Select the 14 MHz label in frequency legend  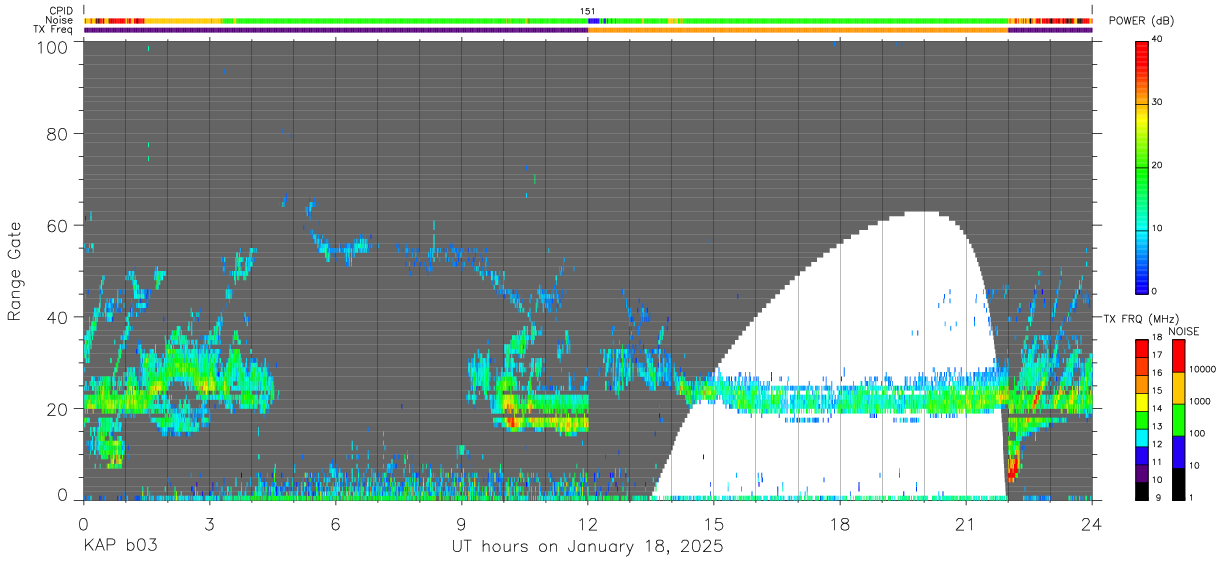click(x=1157, y=408)
